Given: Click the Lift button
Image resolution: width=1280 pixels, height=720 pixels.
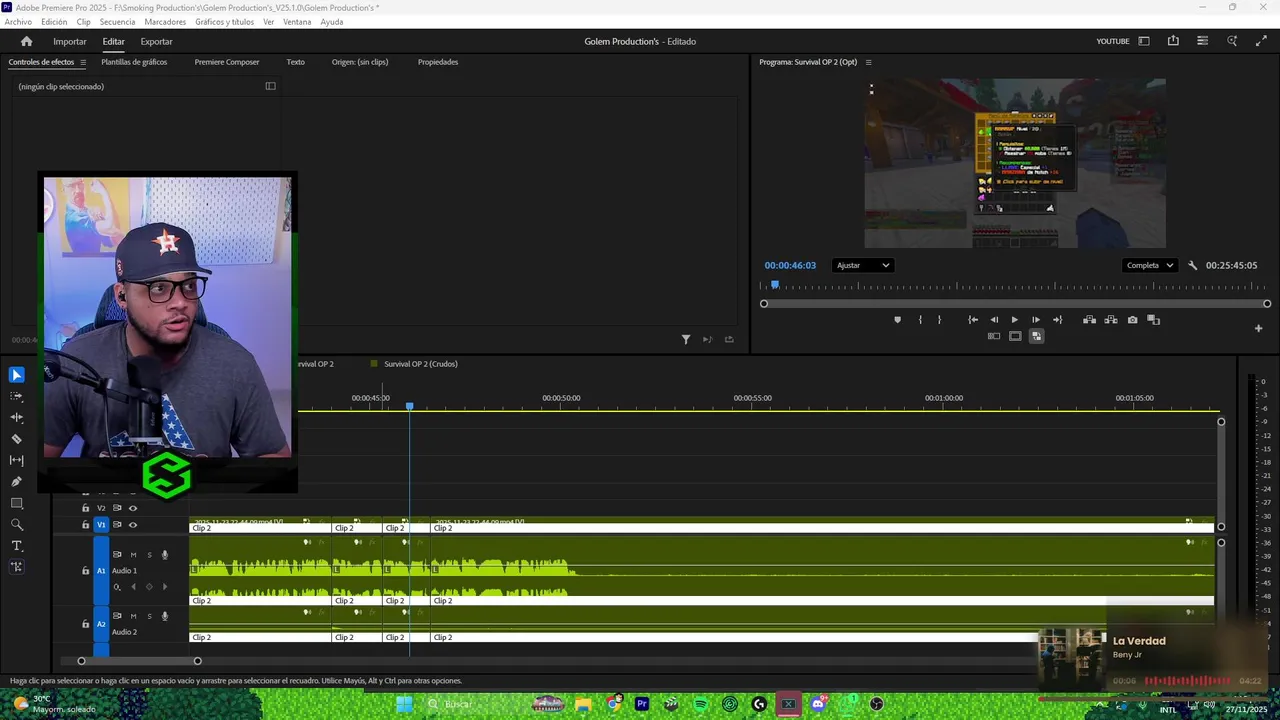Looking at the screenshot, I should [1089, 320].
